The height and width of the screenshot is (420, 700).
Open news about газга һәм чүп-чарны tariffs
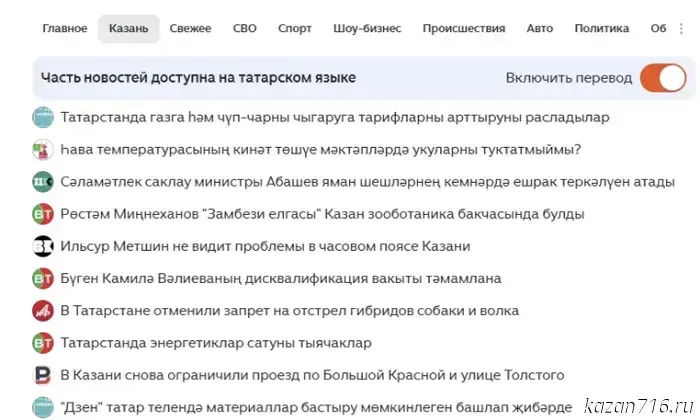pyautogui.click(x=335, y=117)
